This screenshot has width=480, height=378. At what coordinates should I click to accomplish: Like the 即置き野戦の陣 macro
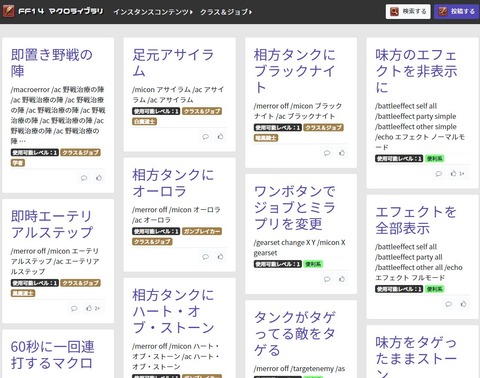[99, 178]
